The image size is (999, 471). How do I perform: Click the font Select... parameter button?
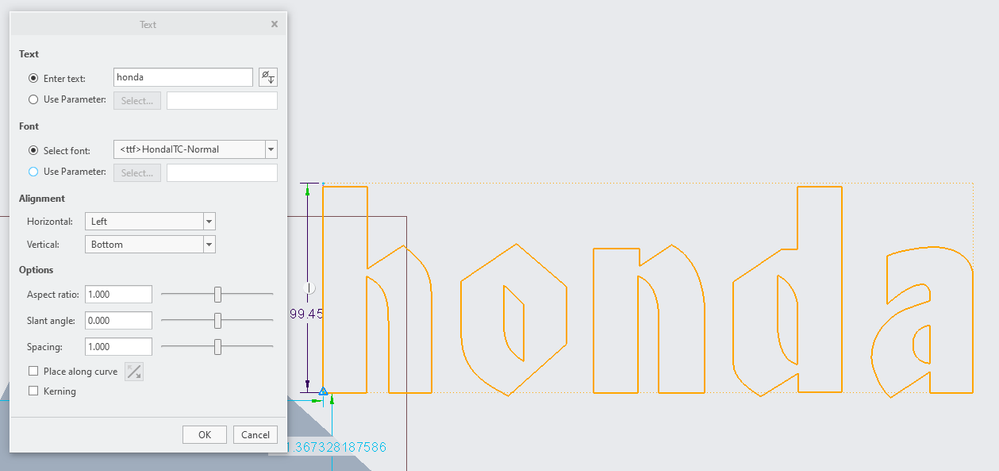tap(137, 173)
